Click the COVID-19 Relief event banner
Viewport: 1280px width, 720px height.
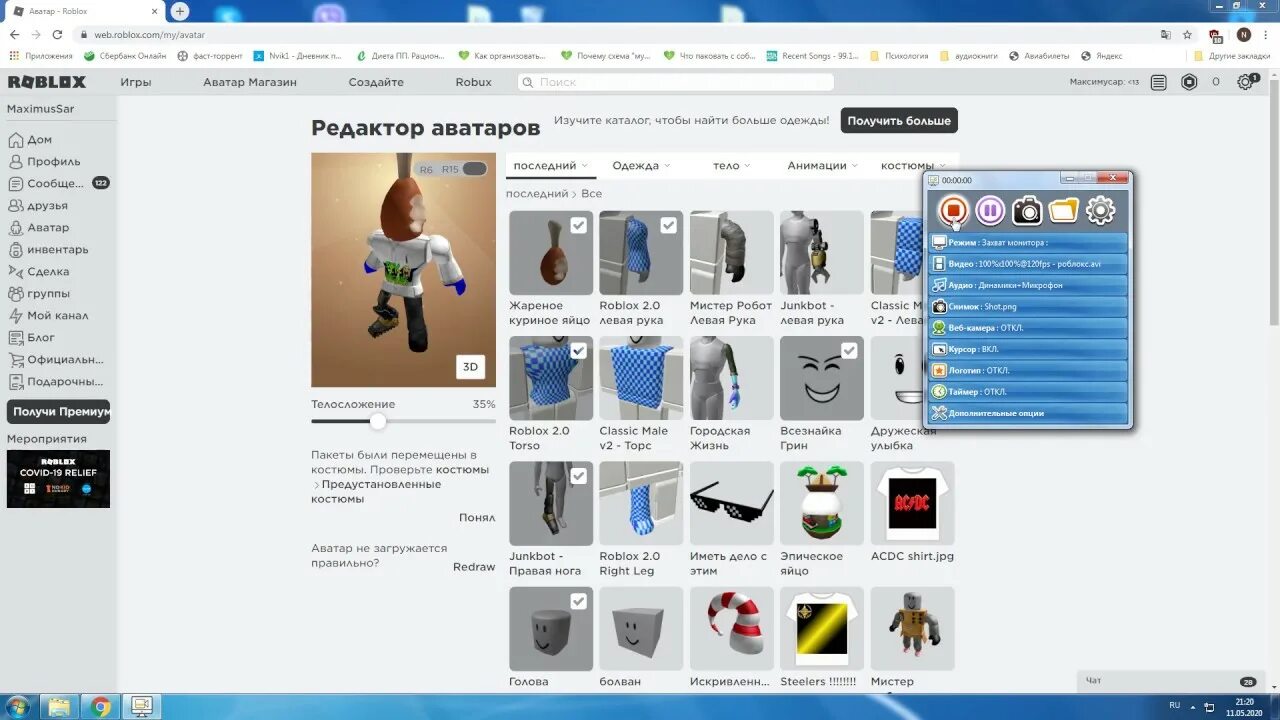59,479
